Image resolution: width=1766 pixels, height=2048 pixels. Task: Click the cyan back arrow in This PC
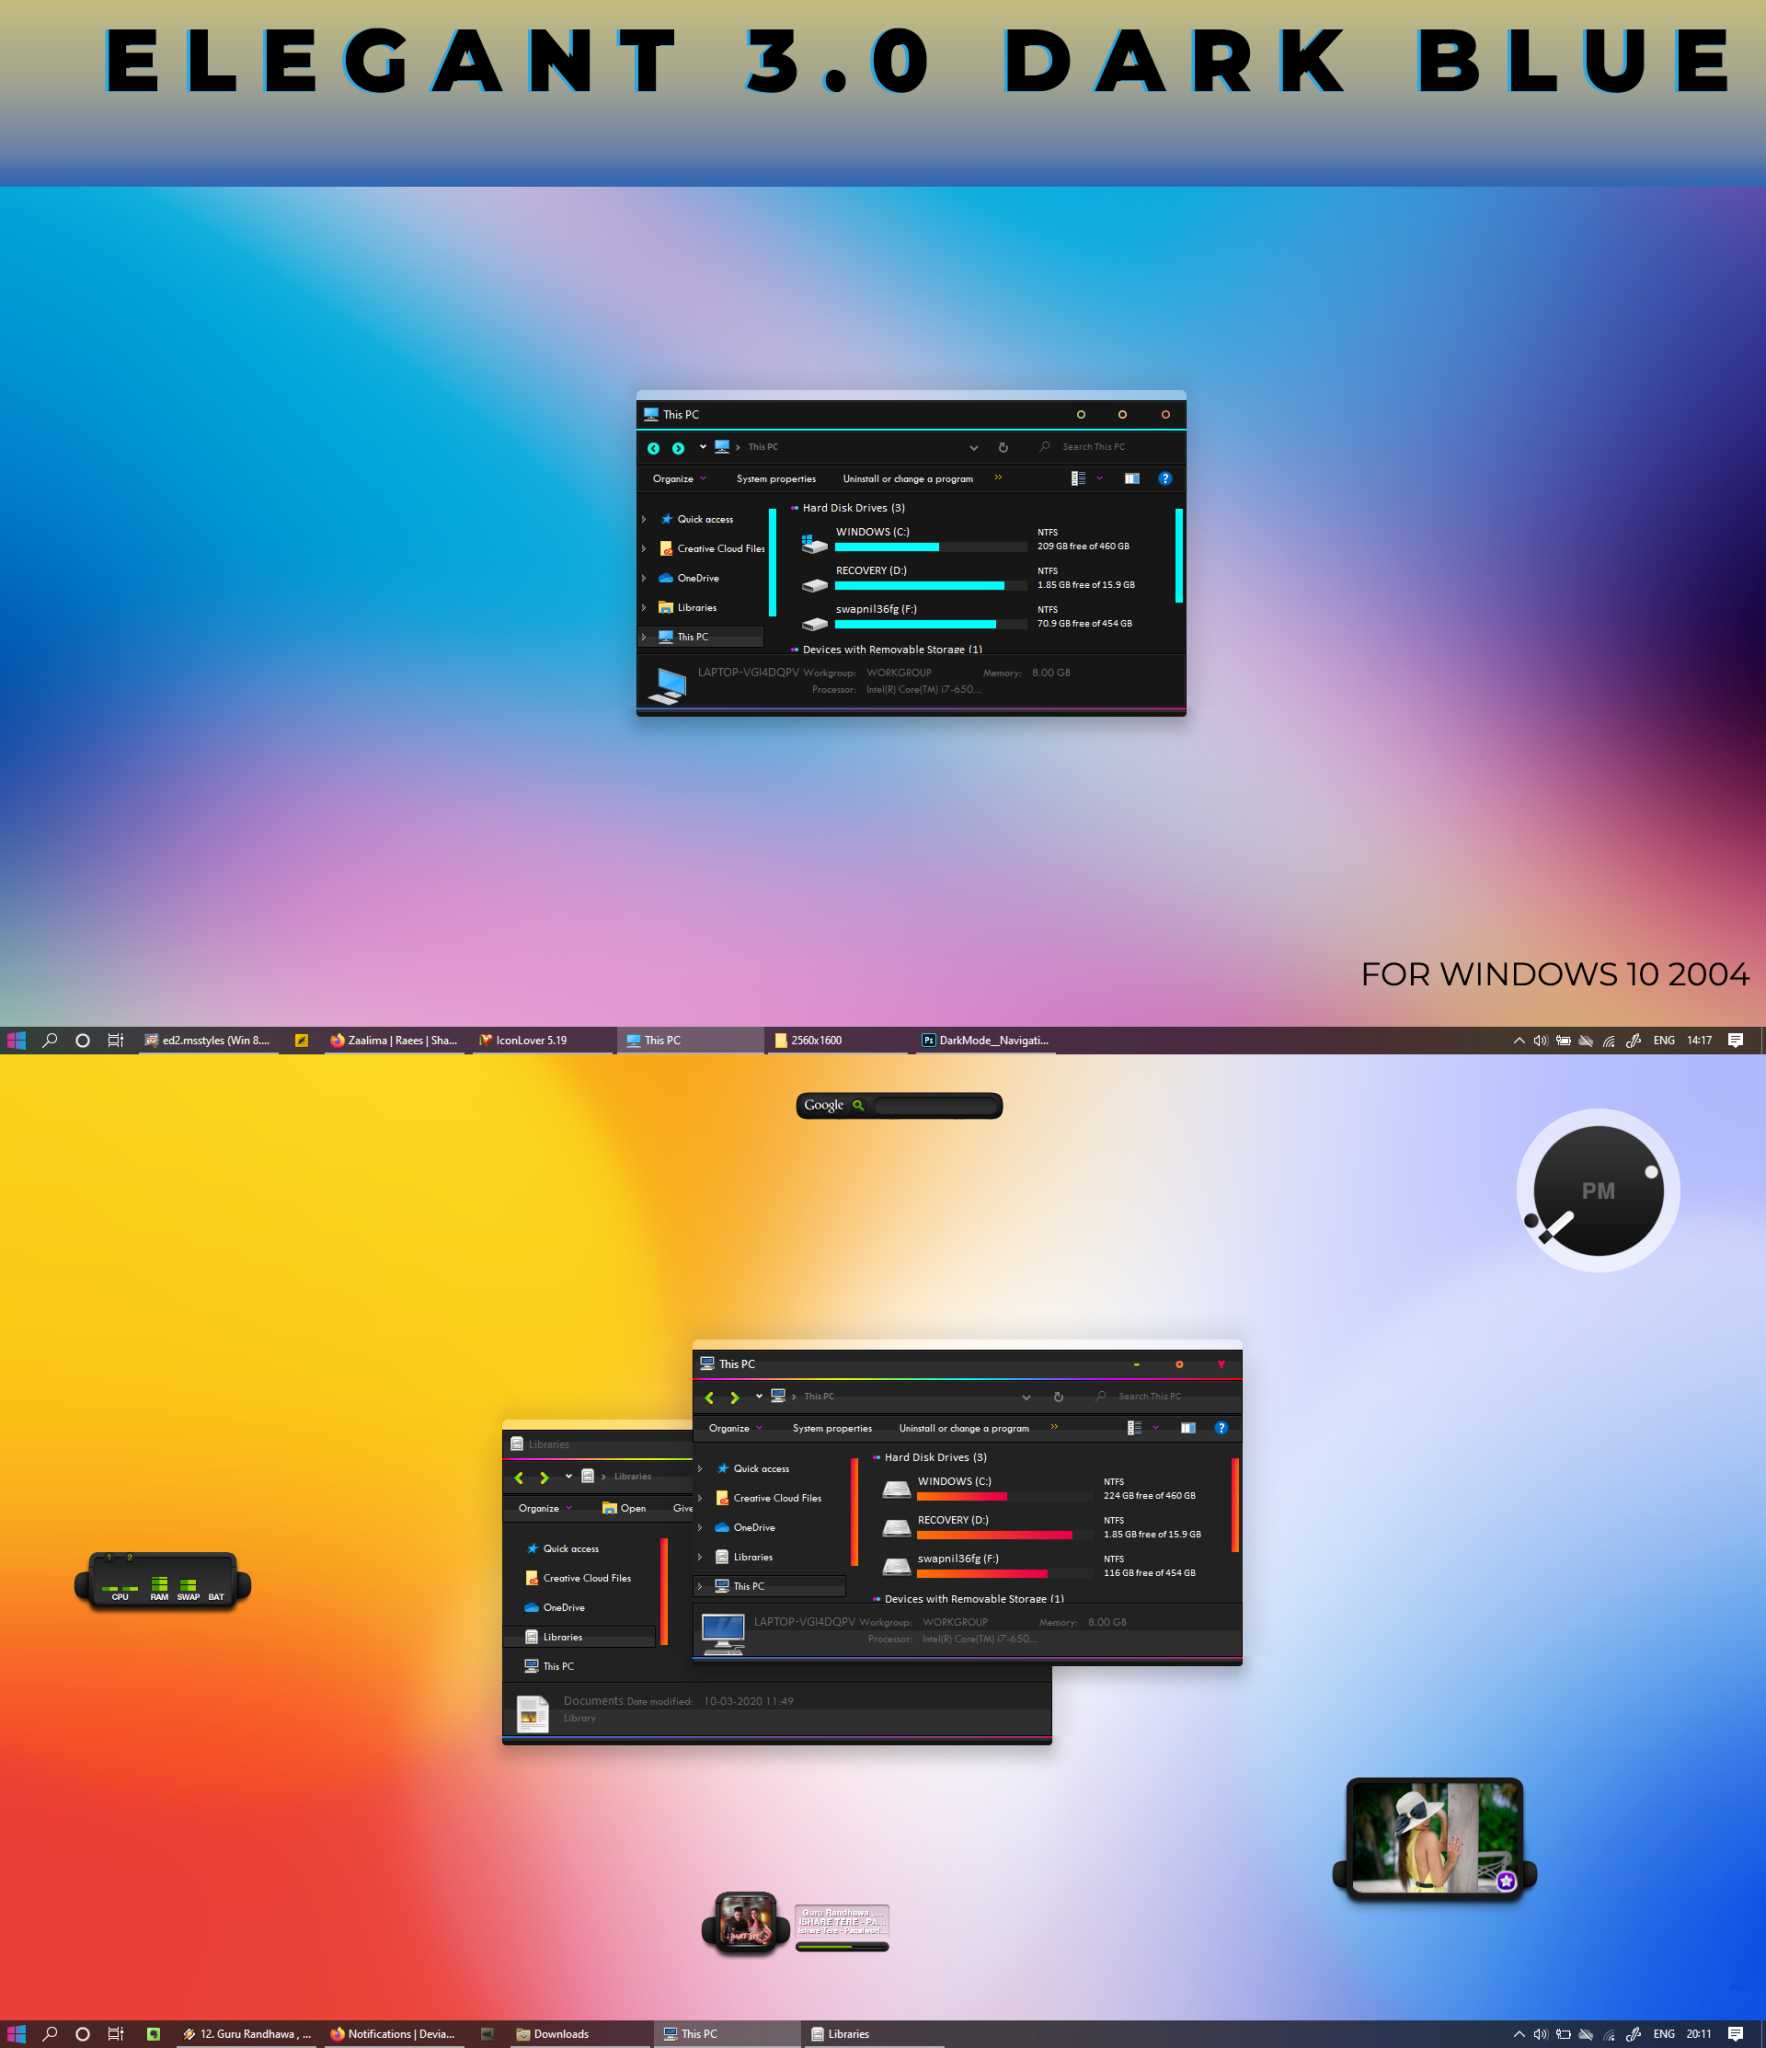[653, 448]
